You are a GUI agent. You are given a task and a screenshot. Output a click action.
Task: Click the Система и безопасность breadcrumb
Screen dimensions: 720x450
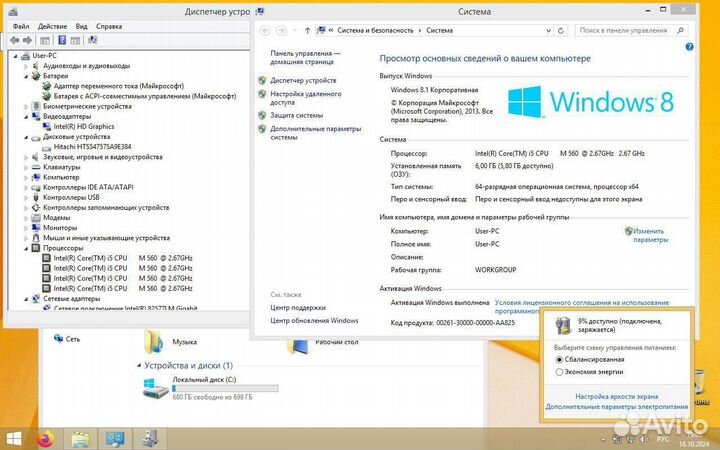pyautogui.click(x=375, y=30)
